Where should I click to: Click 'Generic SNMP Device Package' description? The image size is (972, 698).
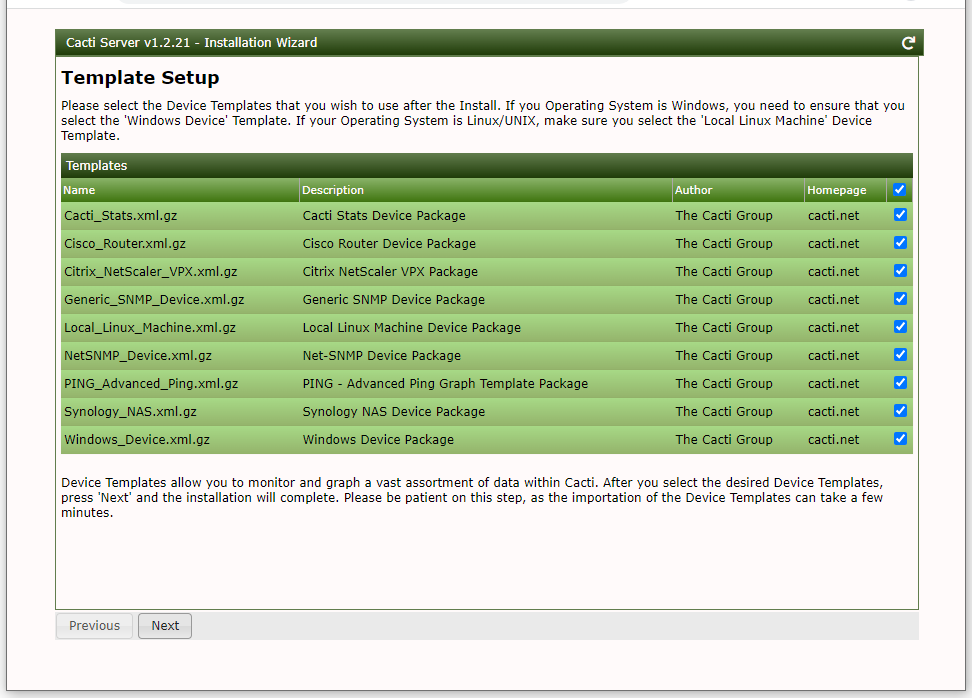(394, 299)
